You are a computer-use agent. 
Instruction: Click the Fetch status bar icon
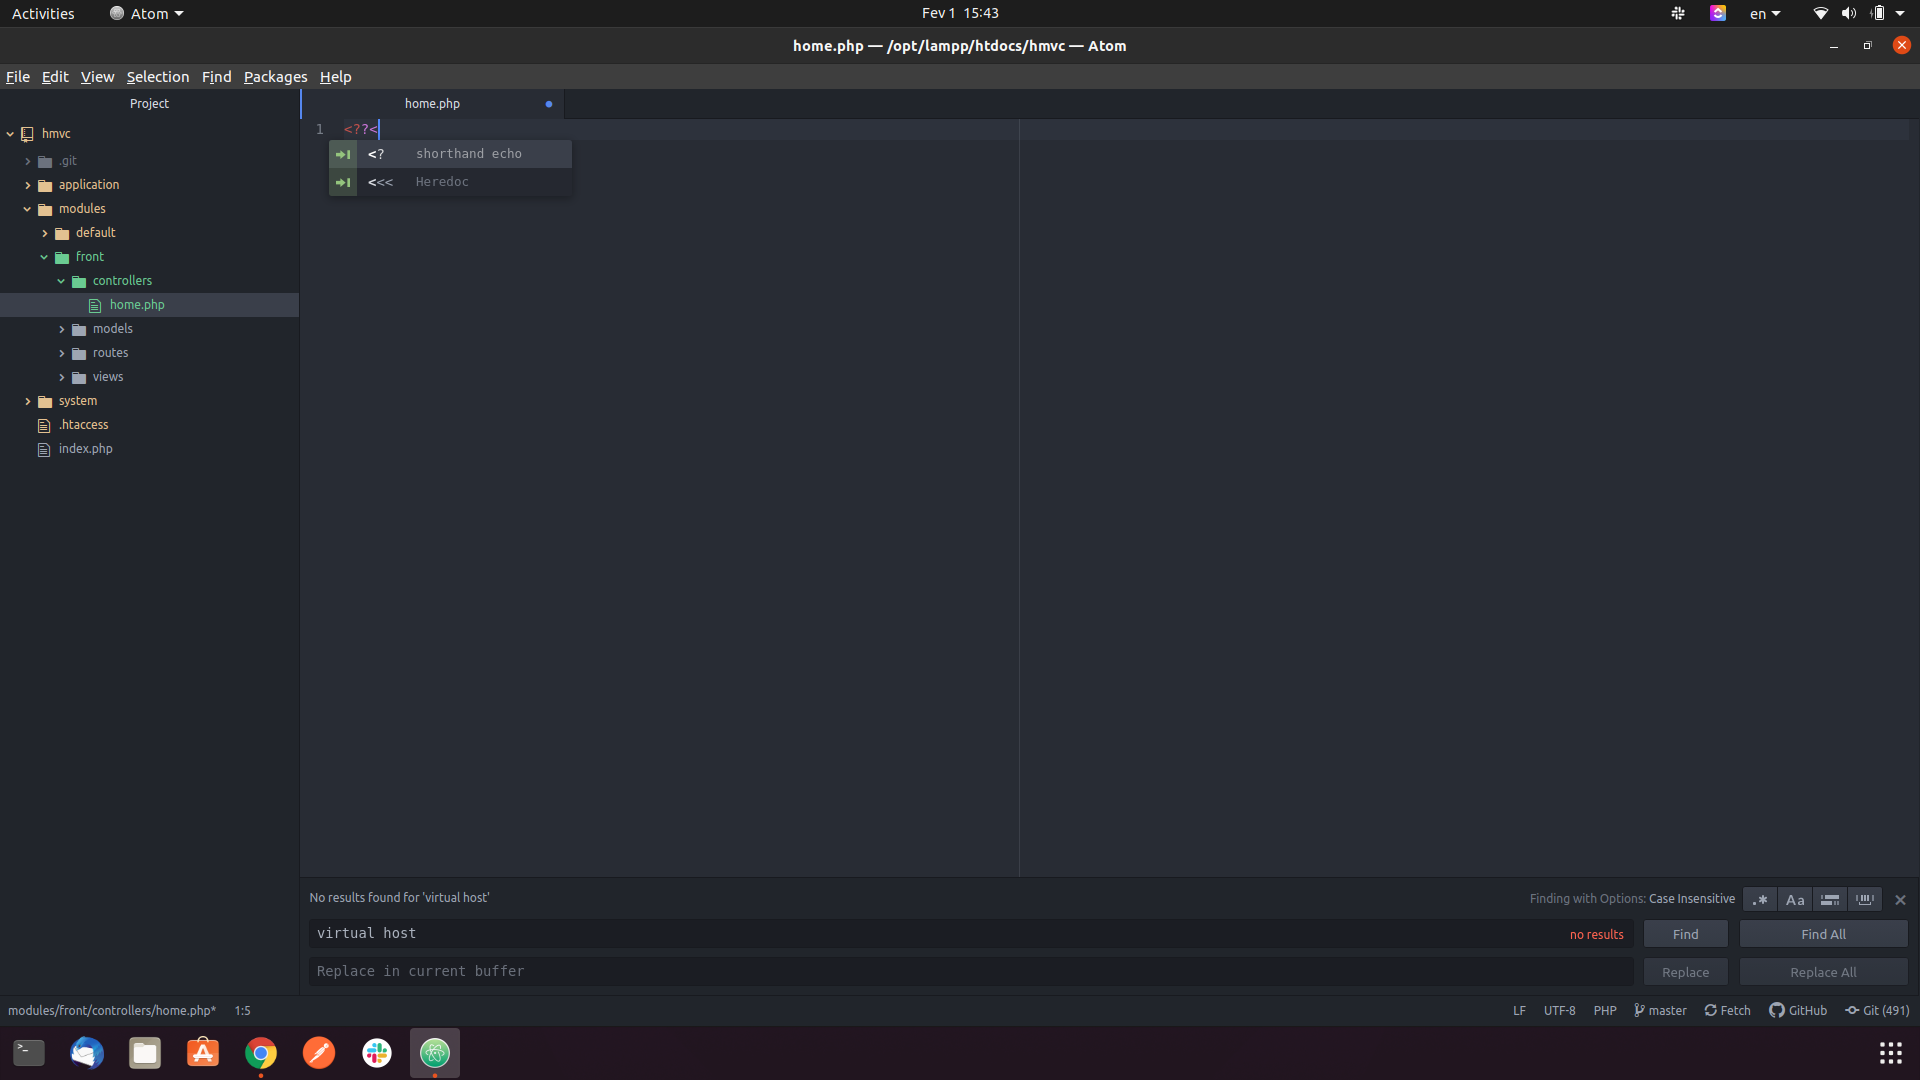1727,1011
